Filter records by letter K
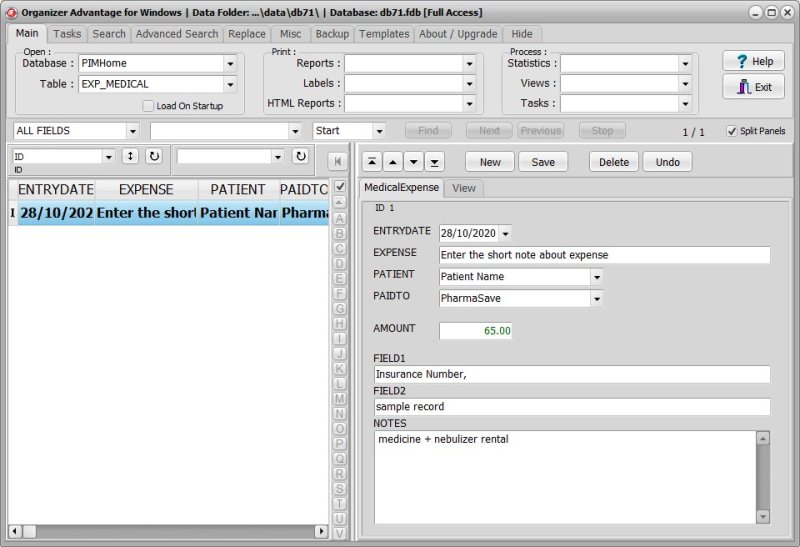The image size is (800, 547). pos(339,368)
